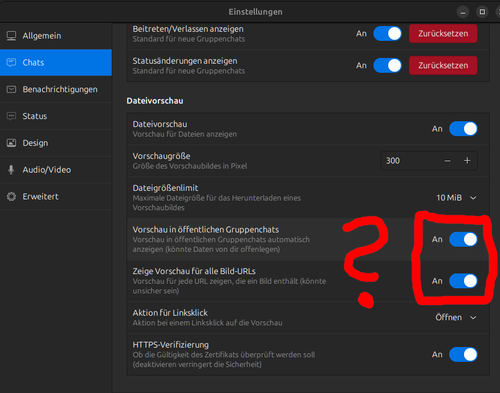The width and height of the screenshot is (500, 393).
Task: Click the Audio/Video microphone icon
Action: pos(11,170)
